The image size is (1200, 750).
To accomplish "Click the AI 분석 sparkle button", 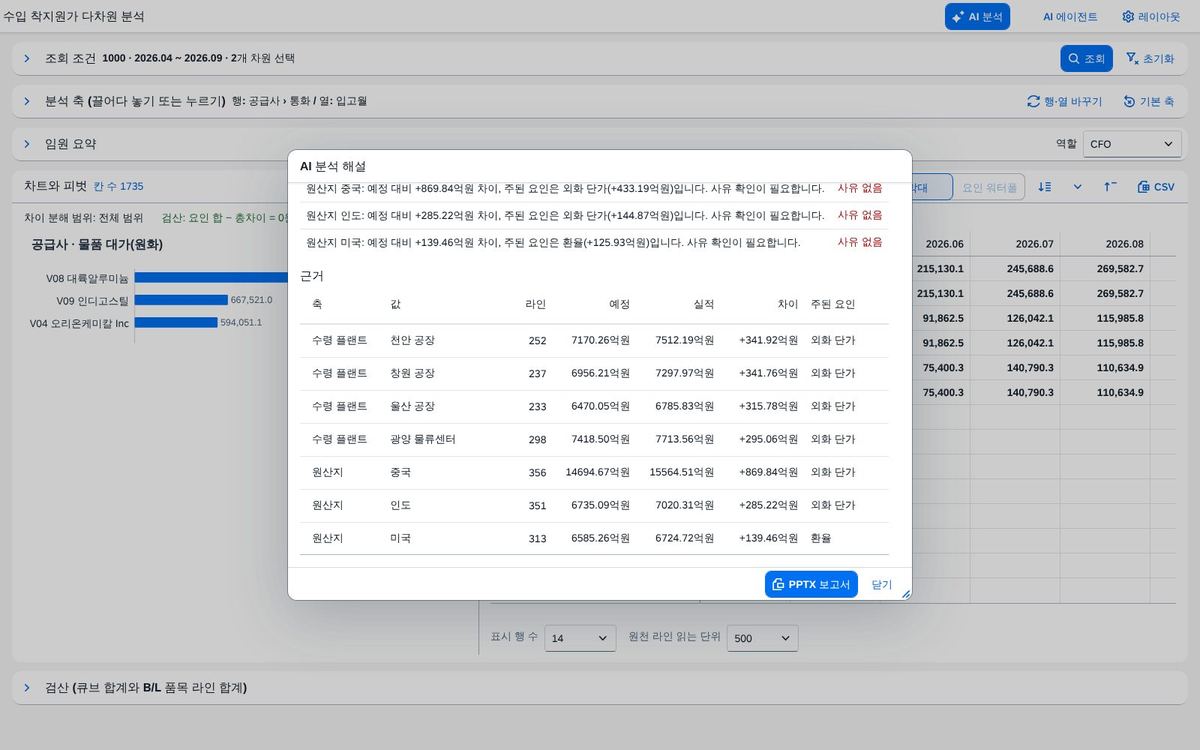I will (x=977, y=16).
